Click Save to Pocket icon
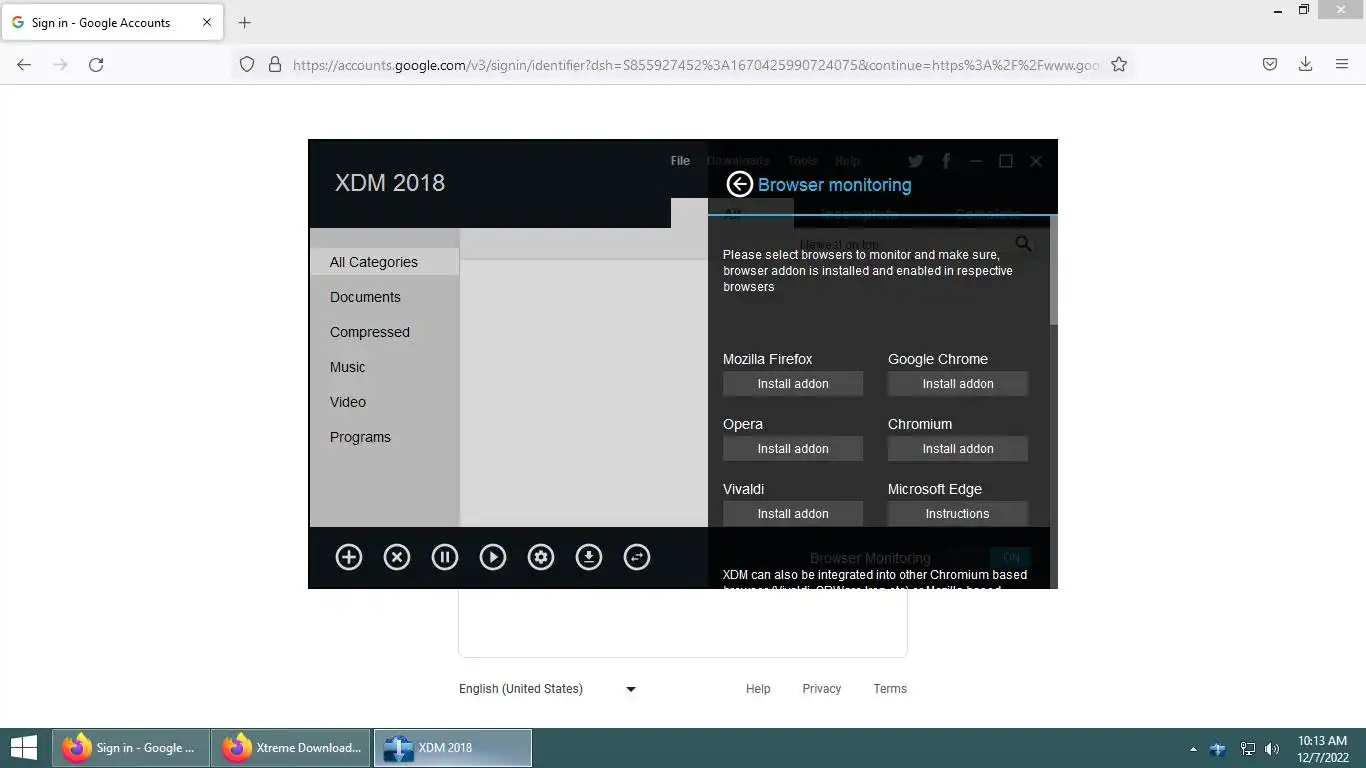The image size is (1366, 768). (x=1269, y=64)
